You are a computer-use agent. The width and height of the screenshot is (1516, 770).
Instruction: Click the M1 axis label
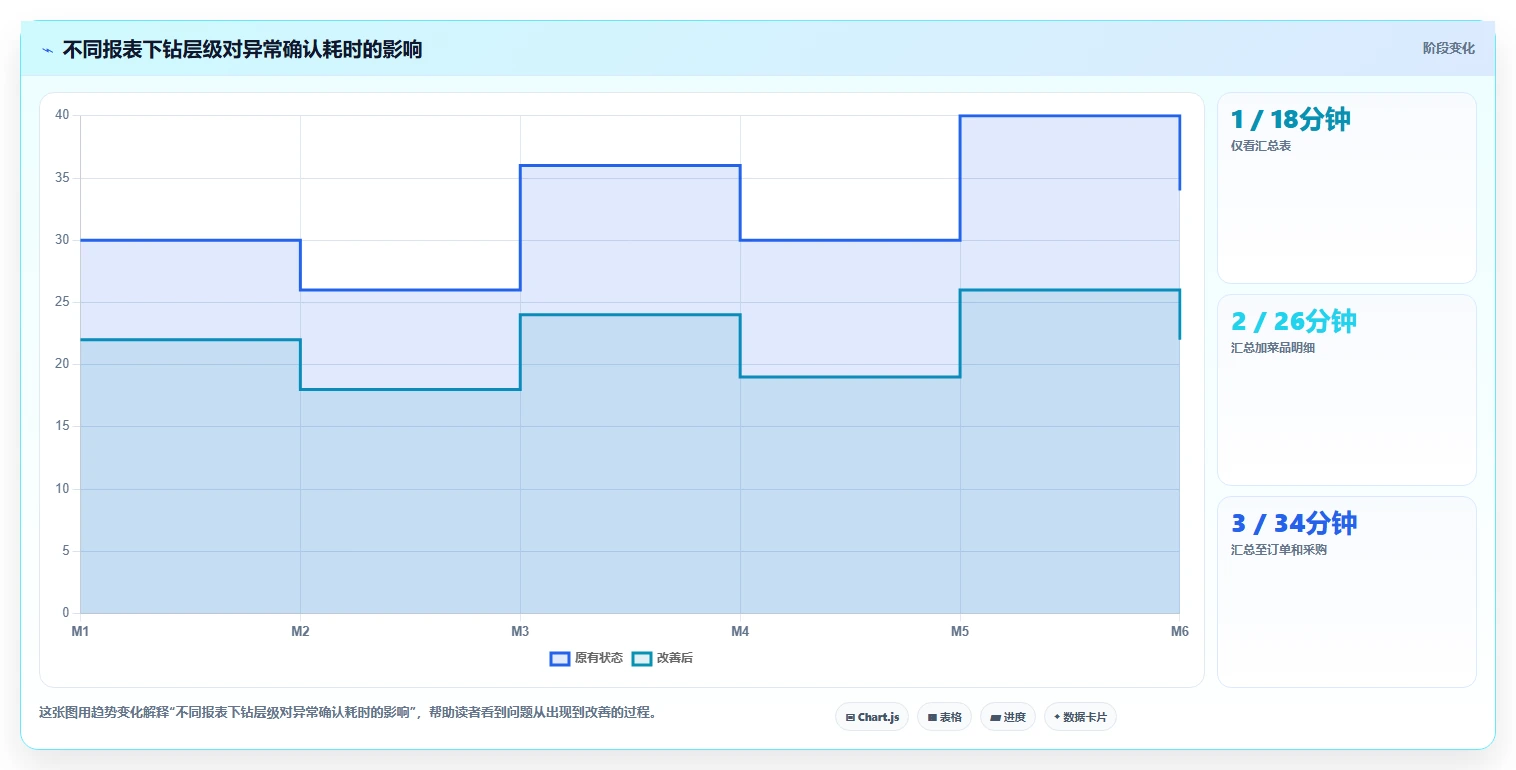[x=80, y=631]
